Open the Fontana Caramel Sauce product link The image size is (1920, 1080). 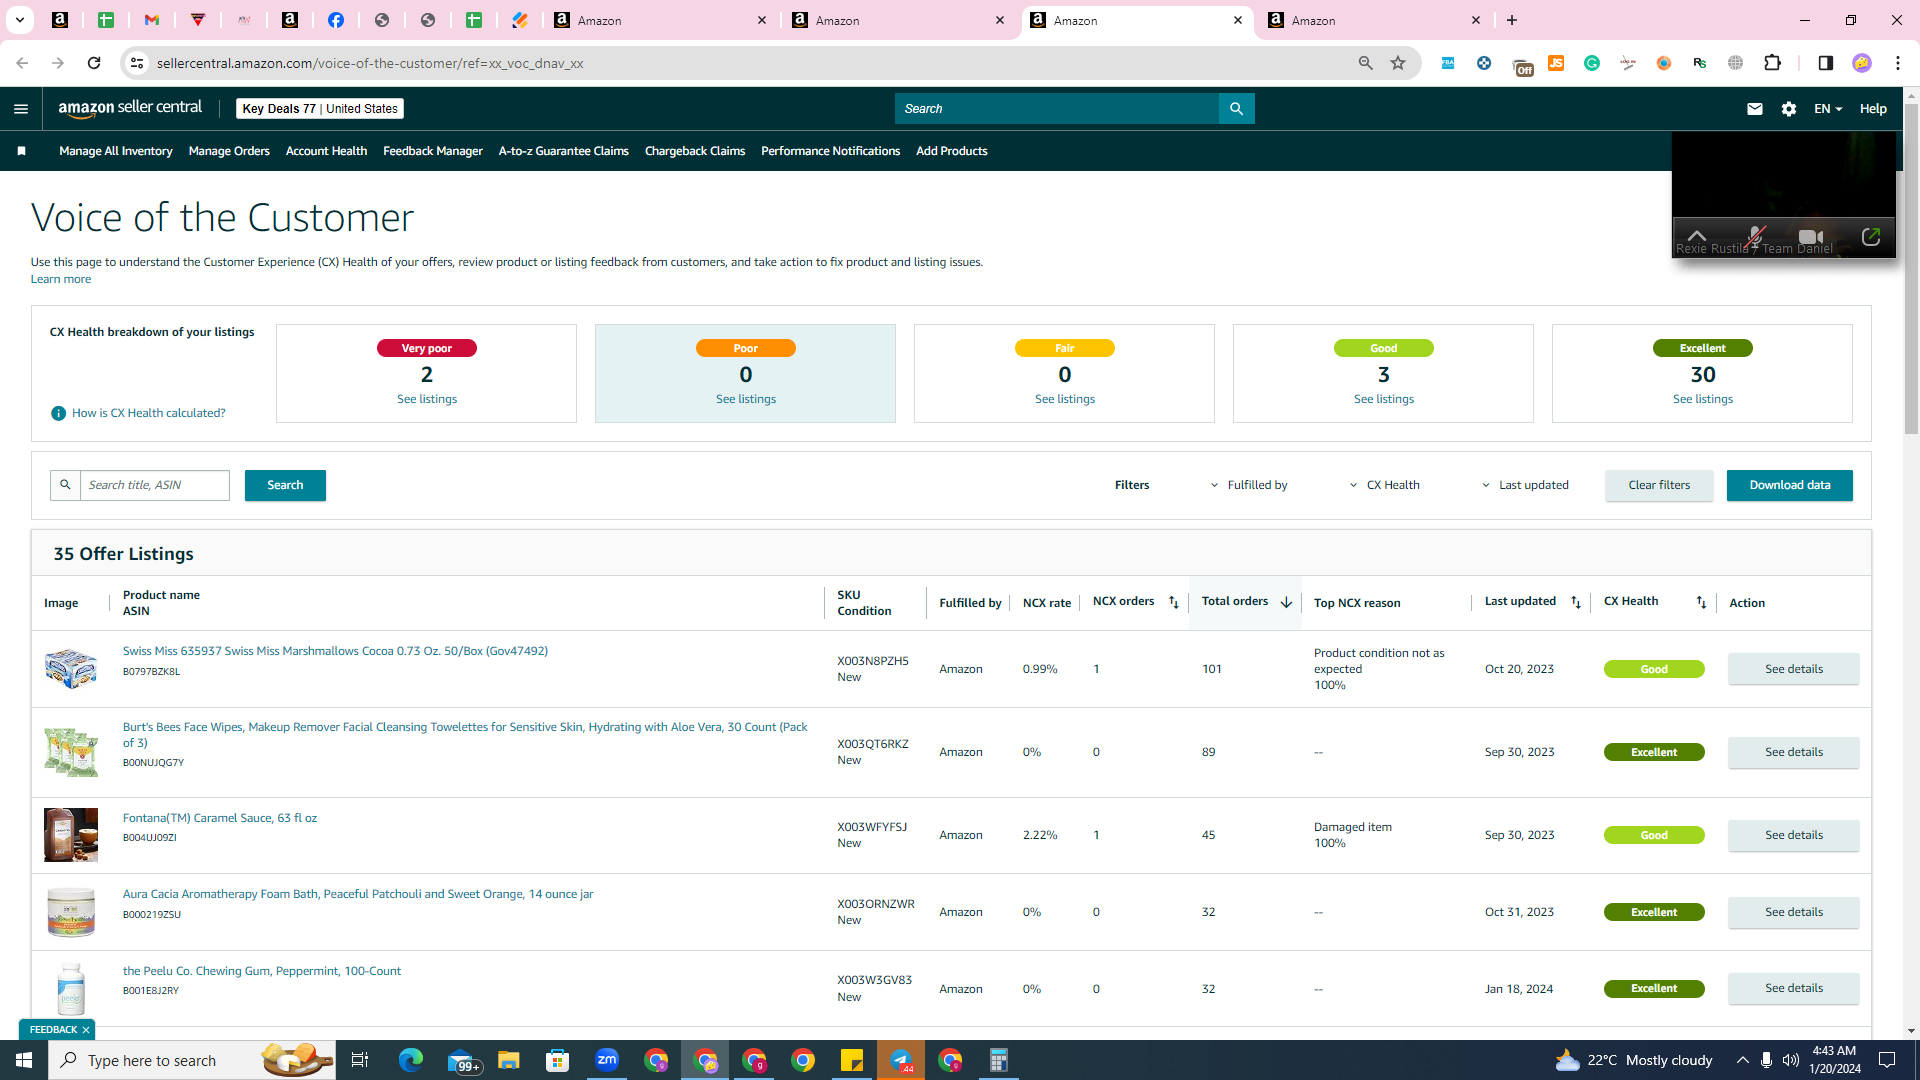220,818
